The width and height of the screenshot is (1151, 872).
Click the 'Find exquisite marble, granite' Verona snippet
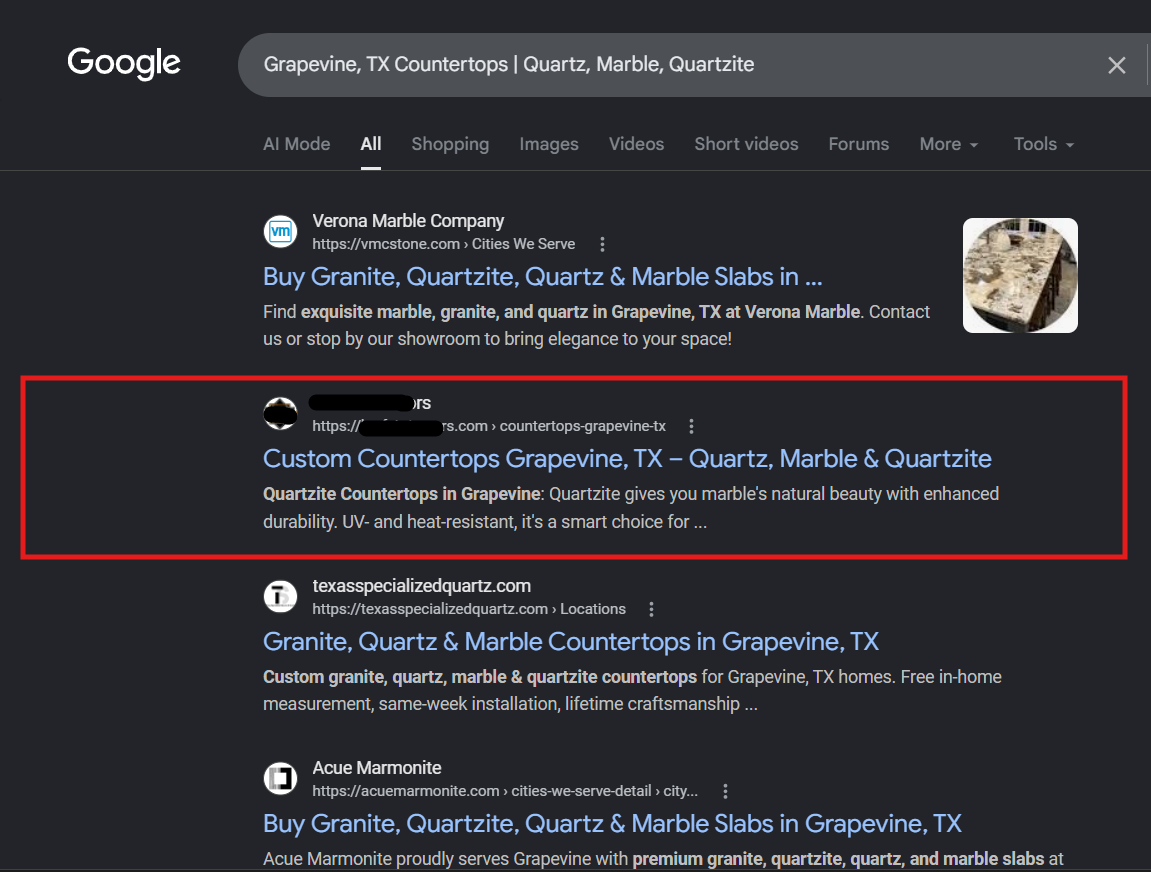click(x=596, y=325)
